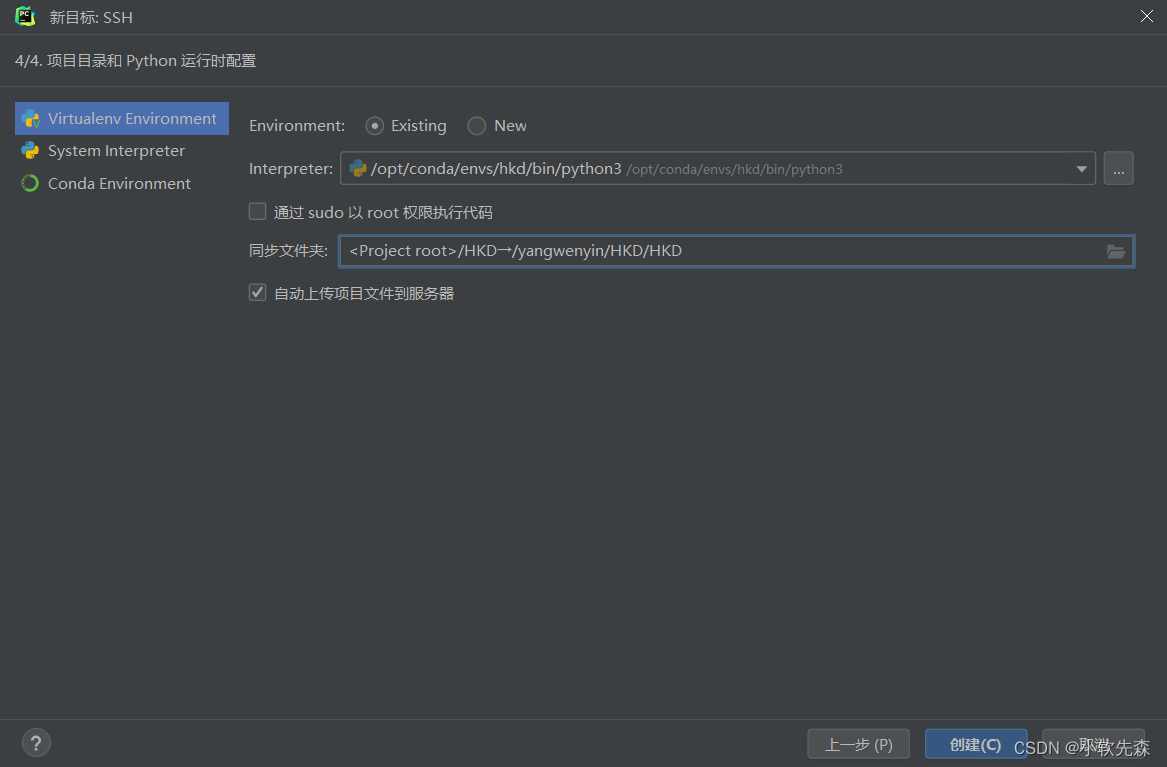Click the Virtualenv Environment Python icon
Screen dimensions: 1167x767
[x=30, y=119]
